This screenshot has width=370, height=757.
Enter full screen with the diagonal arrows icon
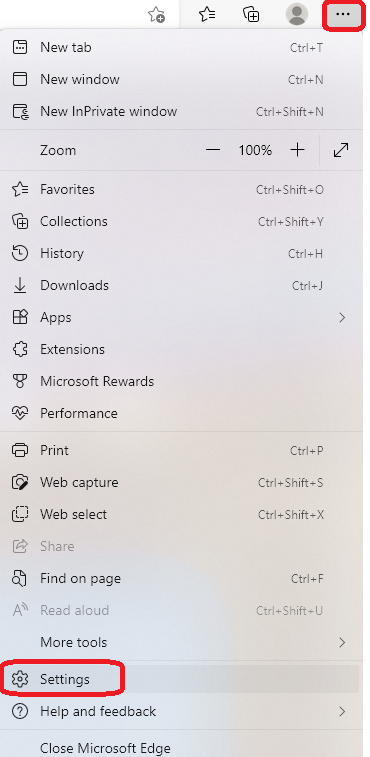click(x=341, y=150)
